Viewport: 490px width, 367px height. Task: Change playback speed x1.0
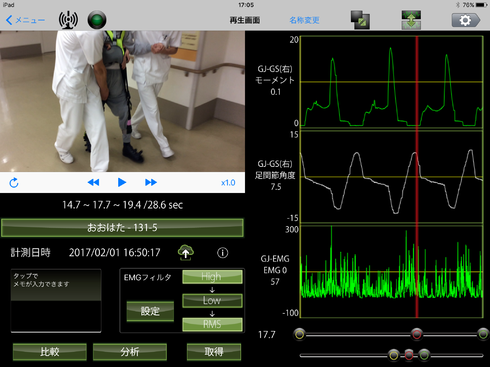pos(228,183)
